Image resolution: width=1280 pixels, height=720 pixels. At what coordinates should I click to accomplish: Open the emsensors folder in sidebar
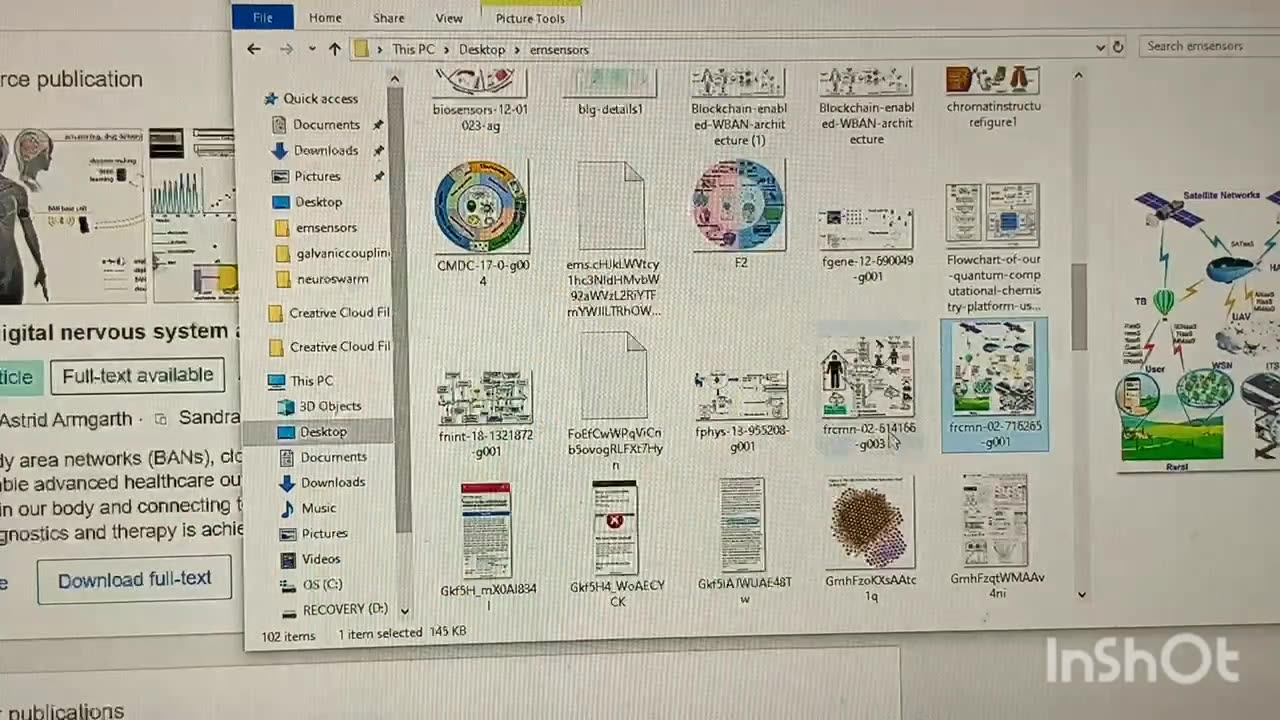(326, 228)
